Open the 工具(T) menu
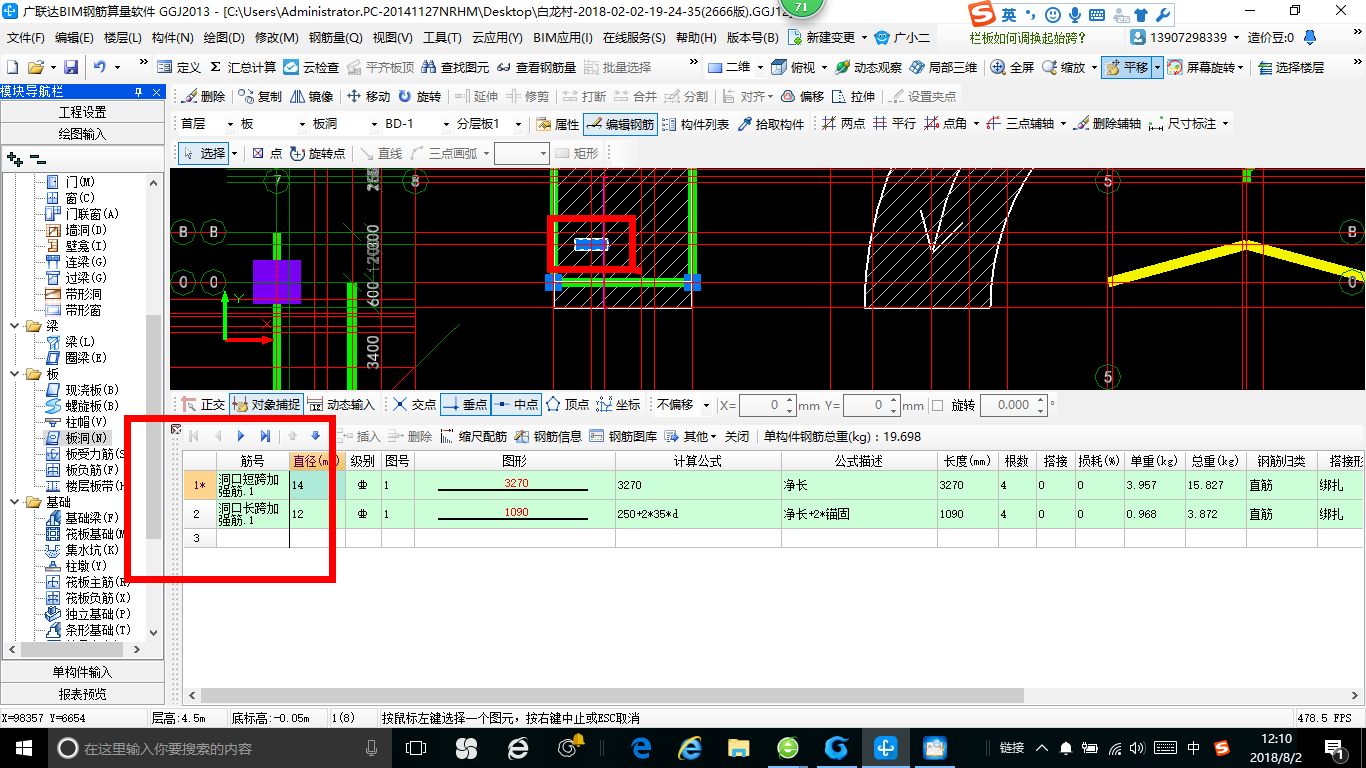 (x=442, y=37)
